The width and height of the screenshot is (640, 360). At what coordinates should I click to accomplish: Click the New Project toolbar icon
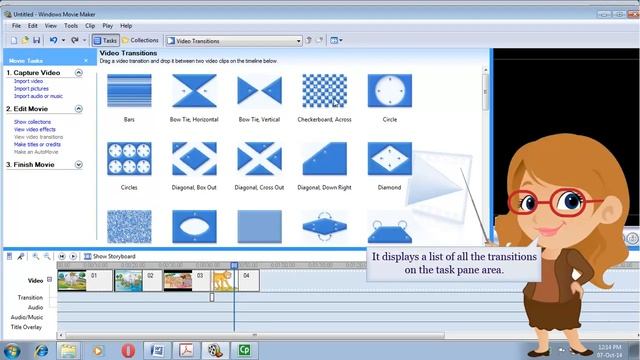point(14,40)
